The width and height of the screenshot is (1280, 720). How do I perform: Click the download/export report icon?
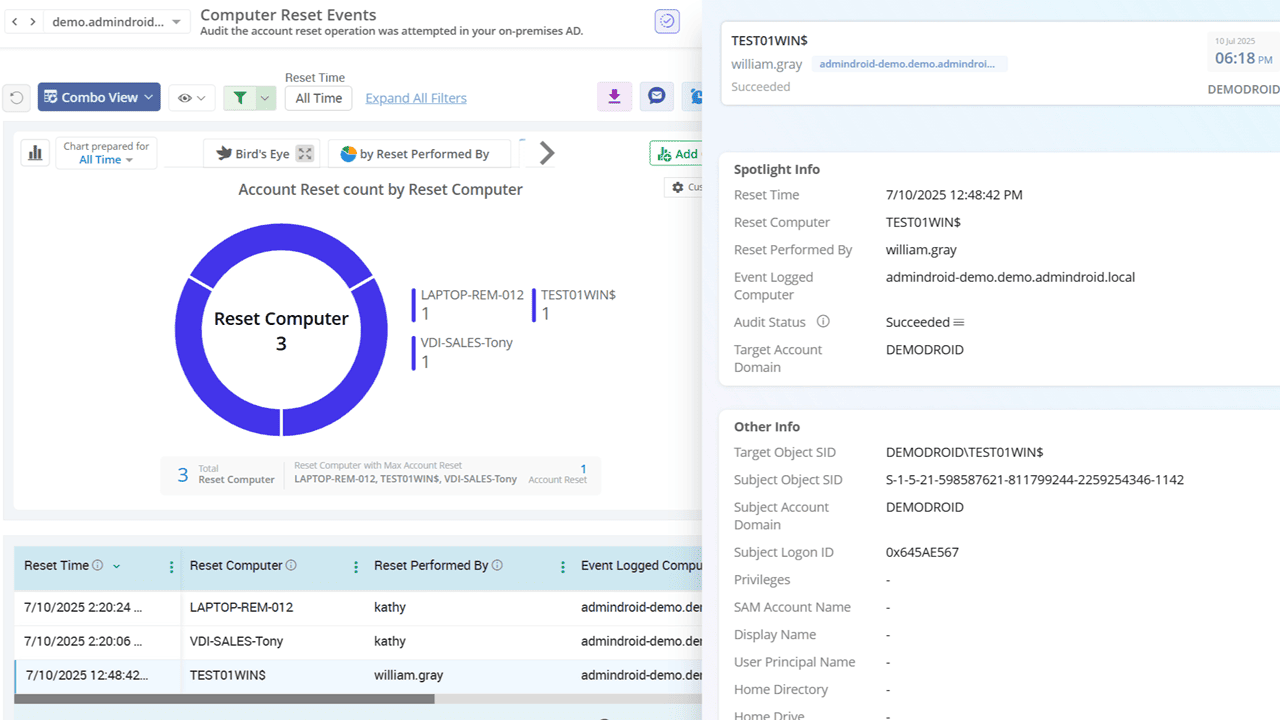pyautogui.click(x=614, y=97)
